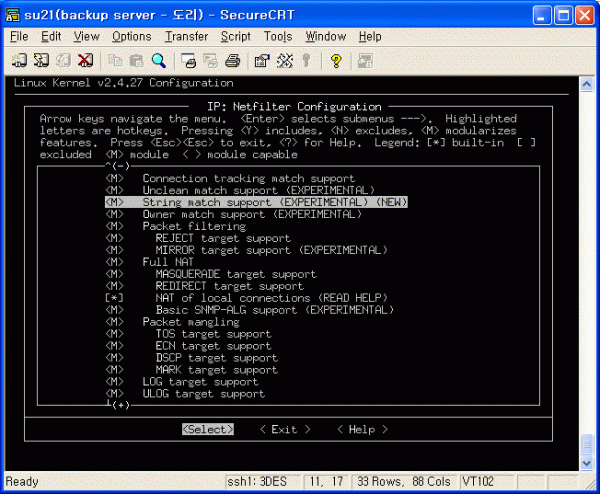
Task: Open the Tools menu
Action: [x=278, y=36]
